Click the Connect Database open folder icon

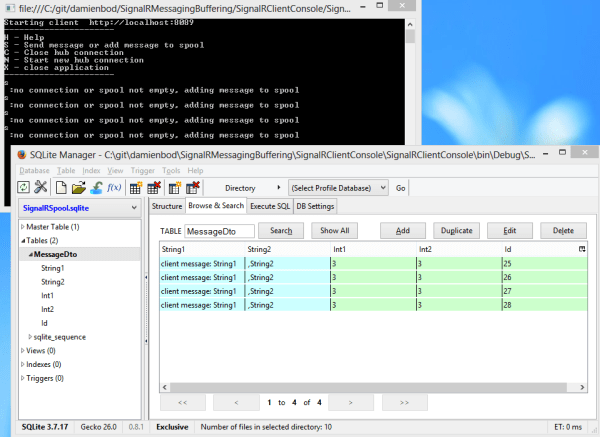tap(78, 188)
